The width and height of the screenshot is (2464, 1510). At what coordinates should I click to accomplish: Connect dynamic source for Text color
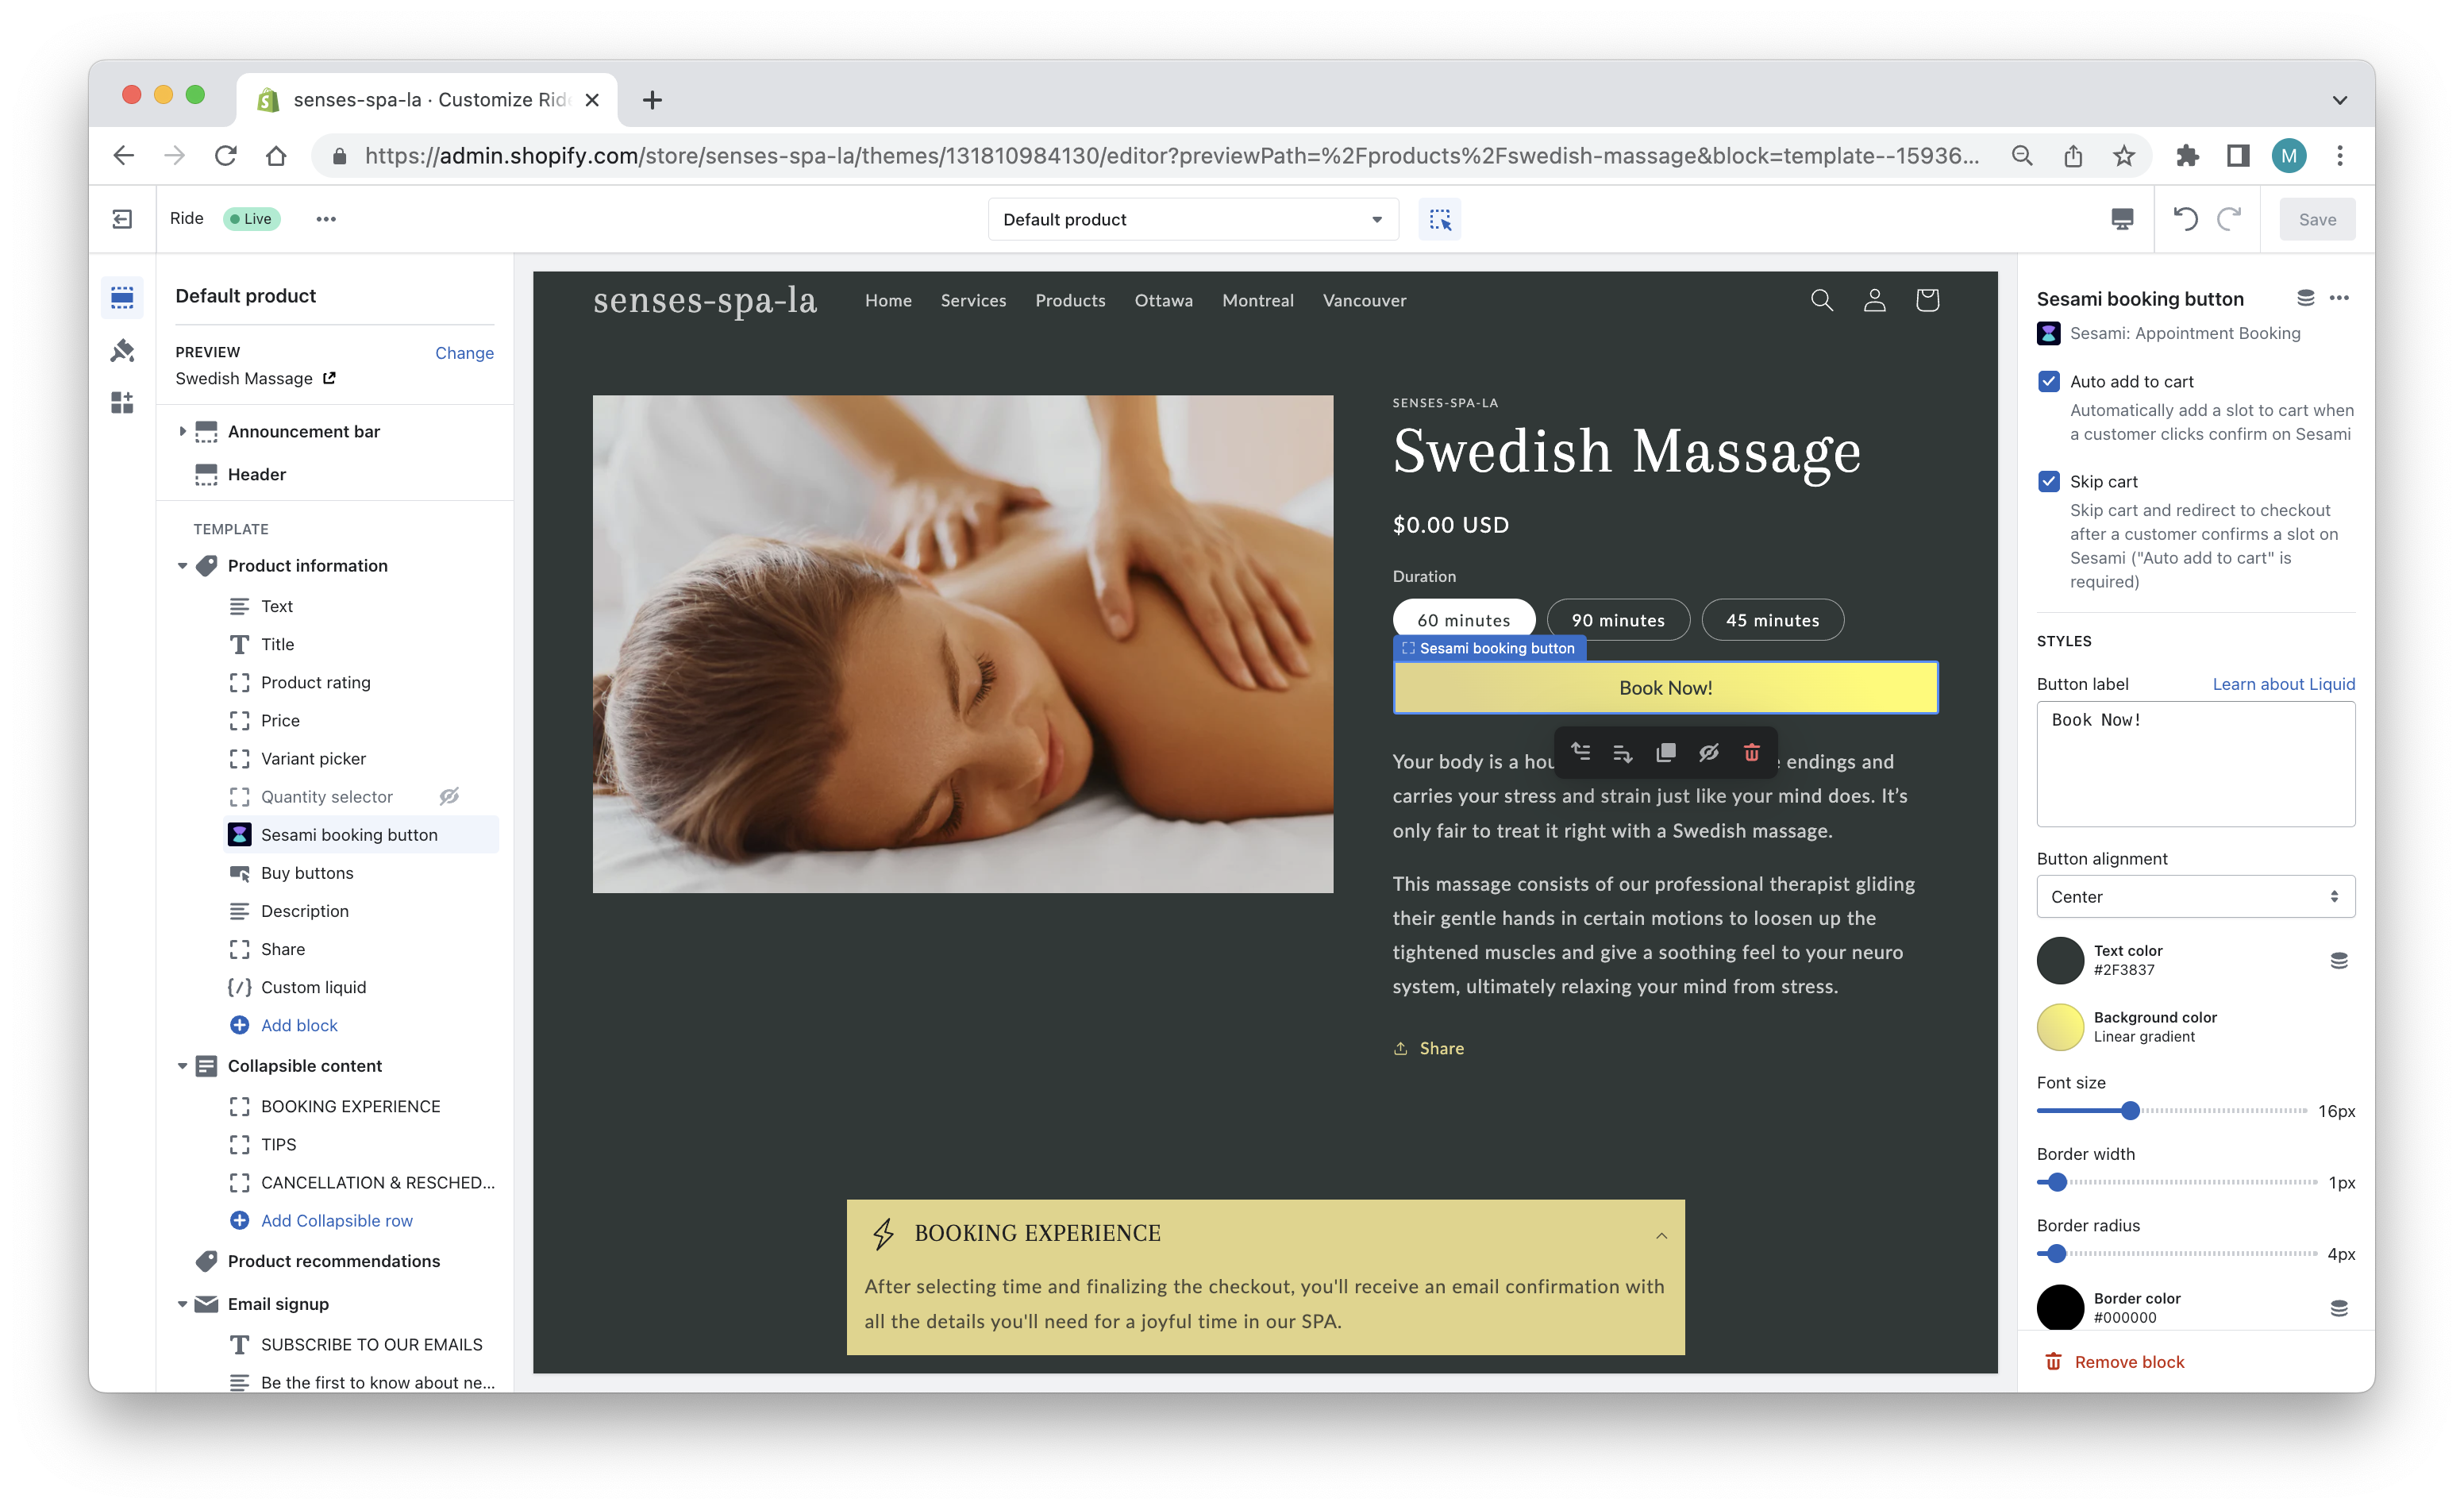(x=2339, y=960)
